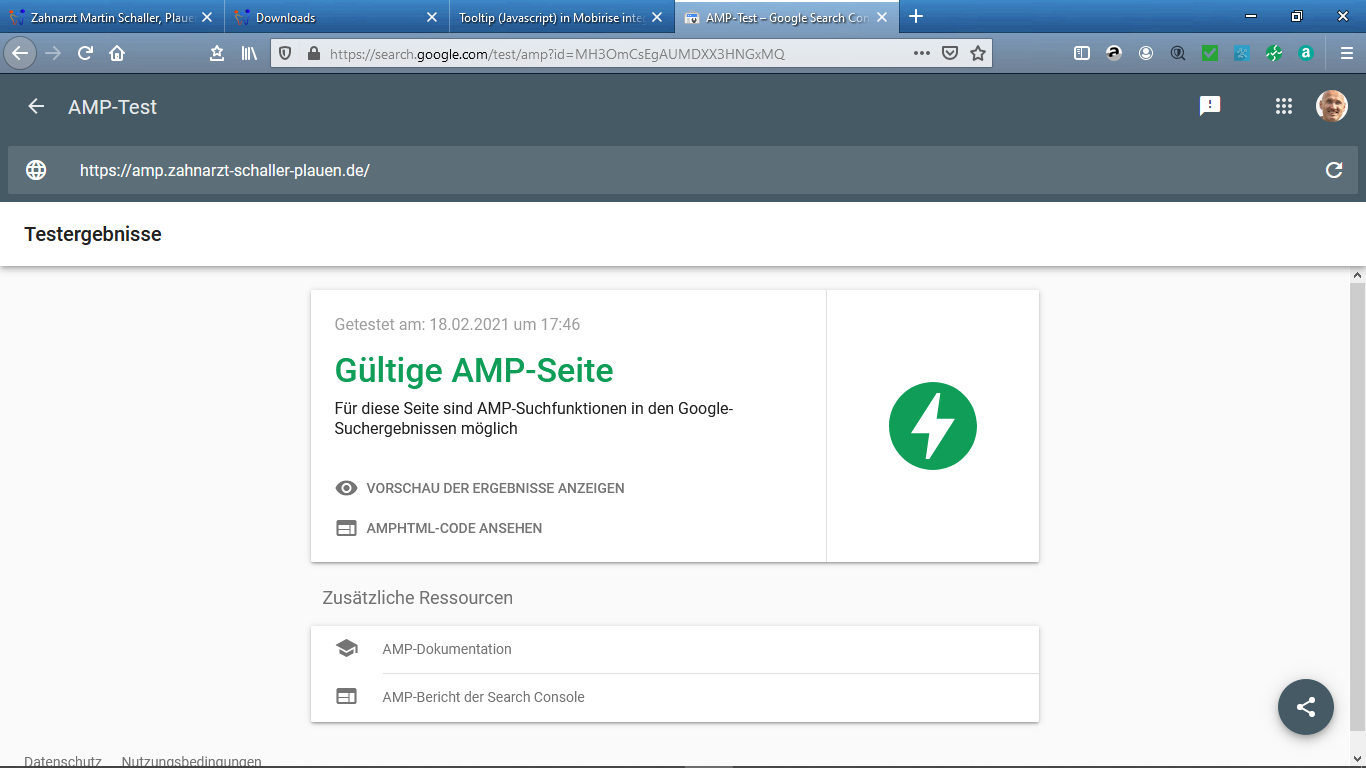Screen dimensions: 1366x768
Task: Switch to the Tooltip (Javascript) in Mobirise tab
Action: click(x=550, y=17)
